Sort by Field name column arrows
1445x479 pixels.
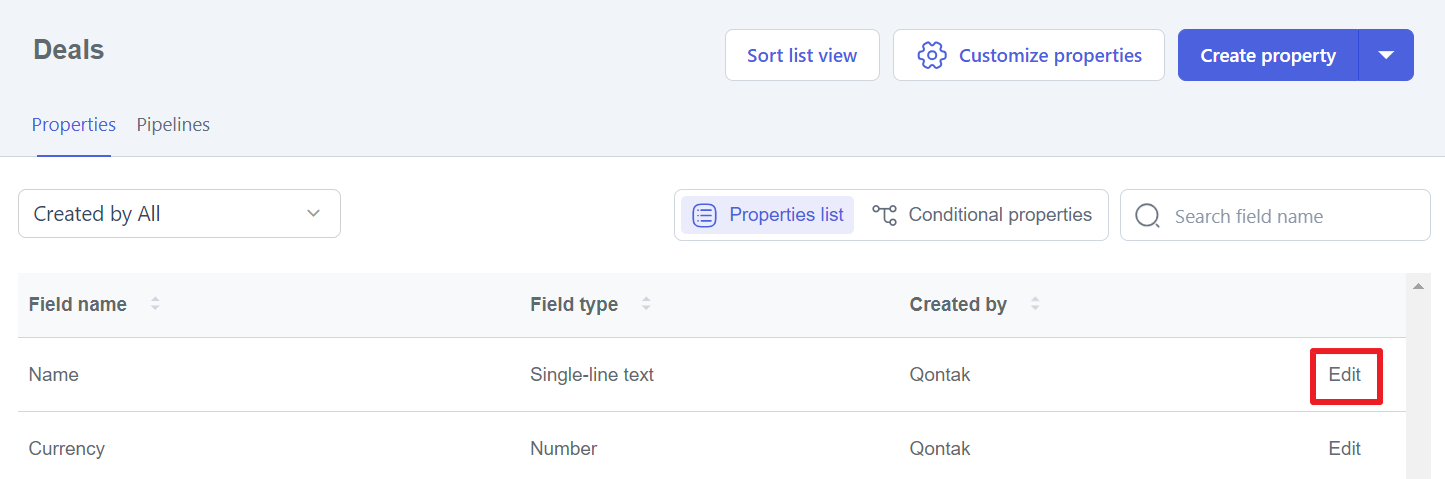(155, 304)
